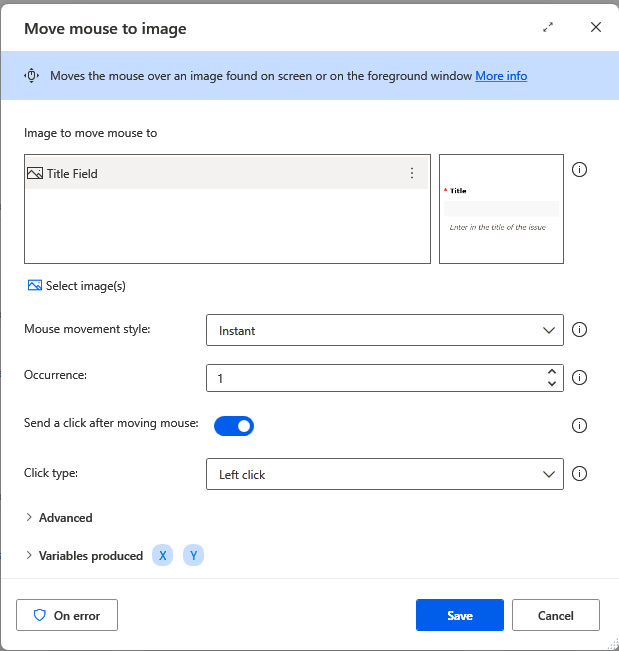Click the Select image(s) button
Viewport: 619px width, 651px height.
[77, 286]
